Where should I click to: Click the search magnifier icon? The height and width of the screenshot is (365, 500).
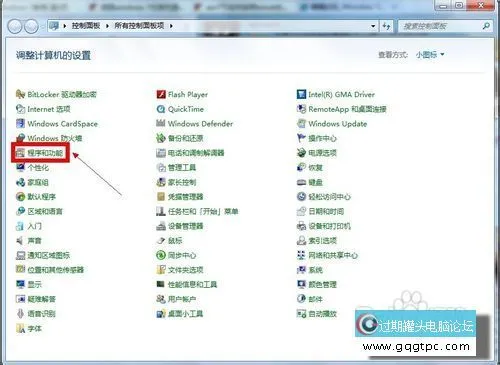tap(486, 26)
